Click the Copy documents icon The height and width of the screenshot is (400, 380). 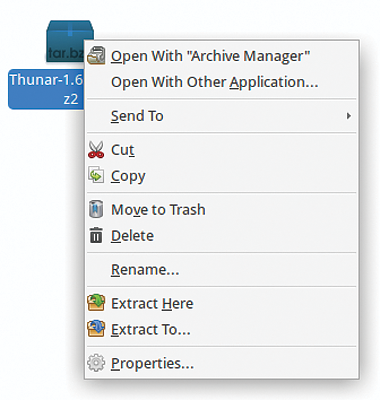(96, 175)
